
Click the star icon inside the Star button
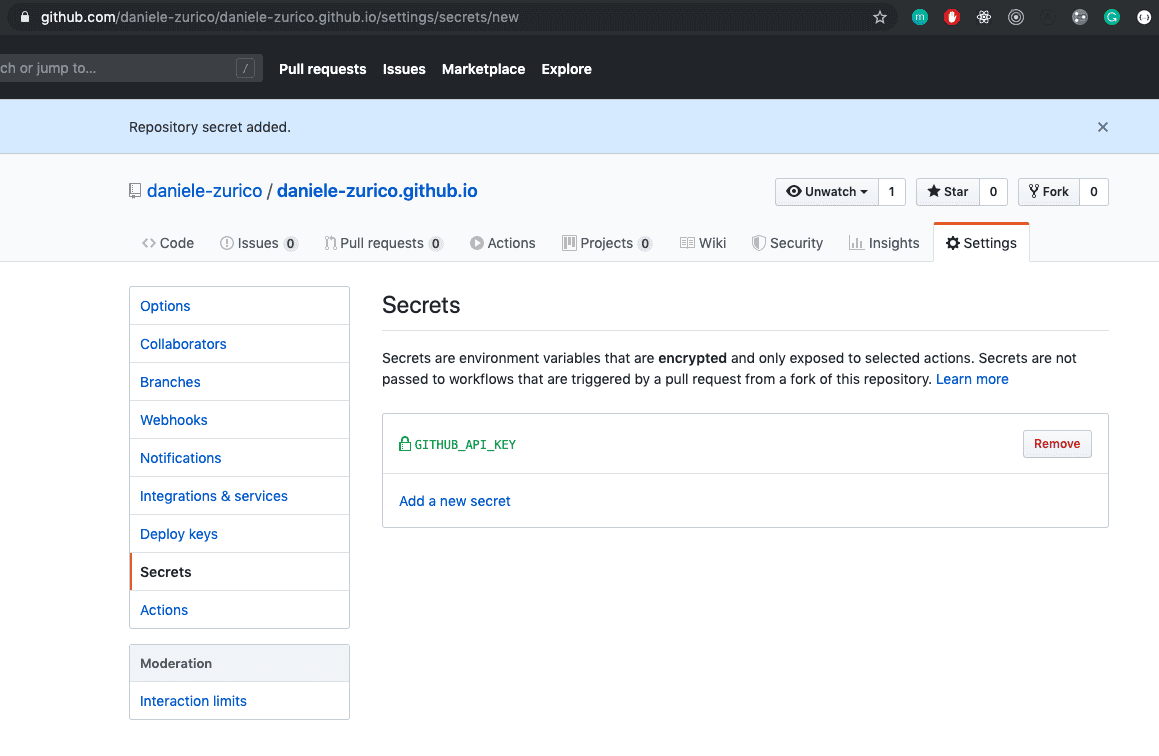coord(934,191)
